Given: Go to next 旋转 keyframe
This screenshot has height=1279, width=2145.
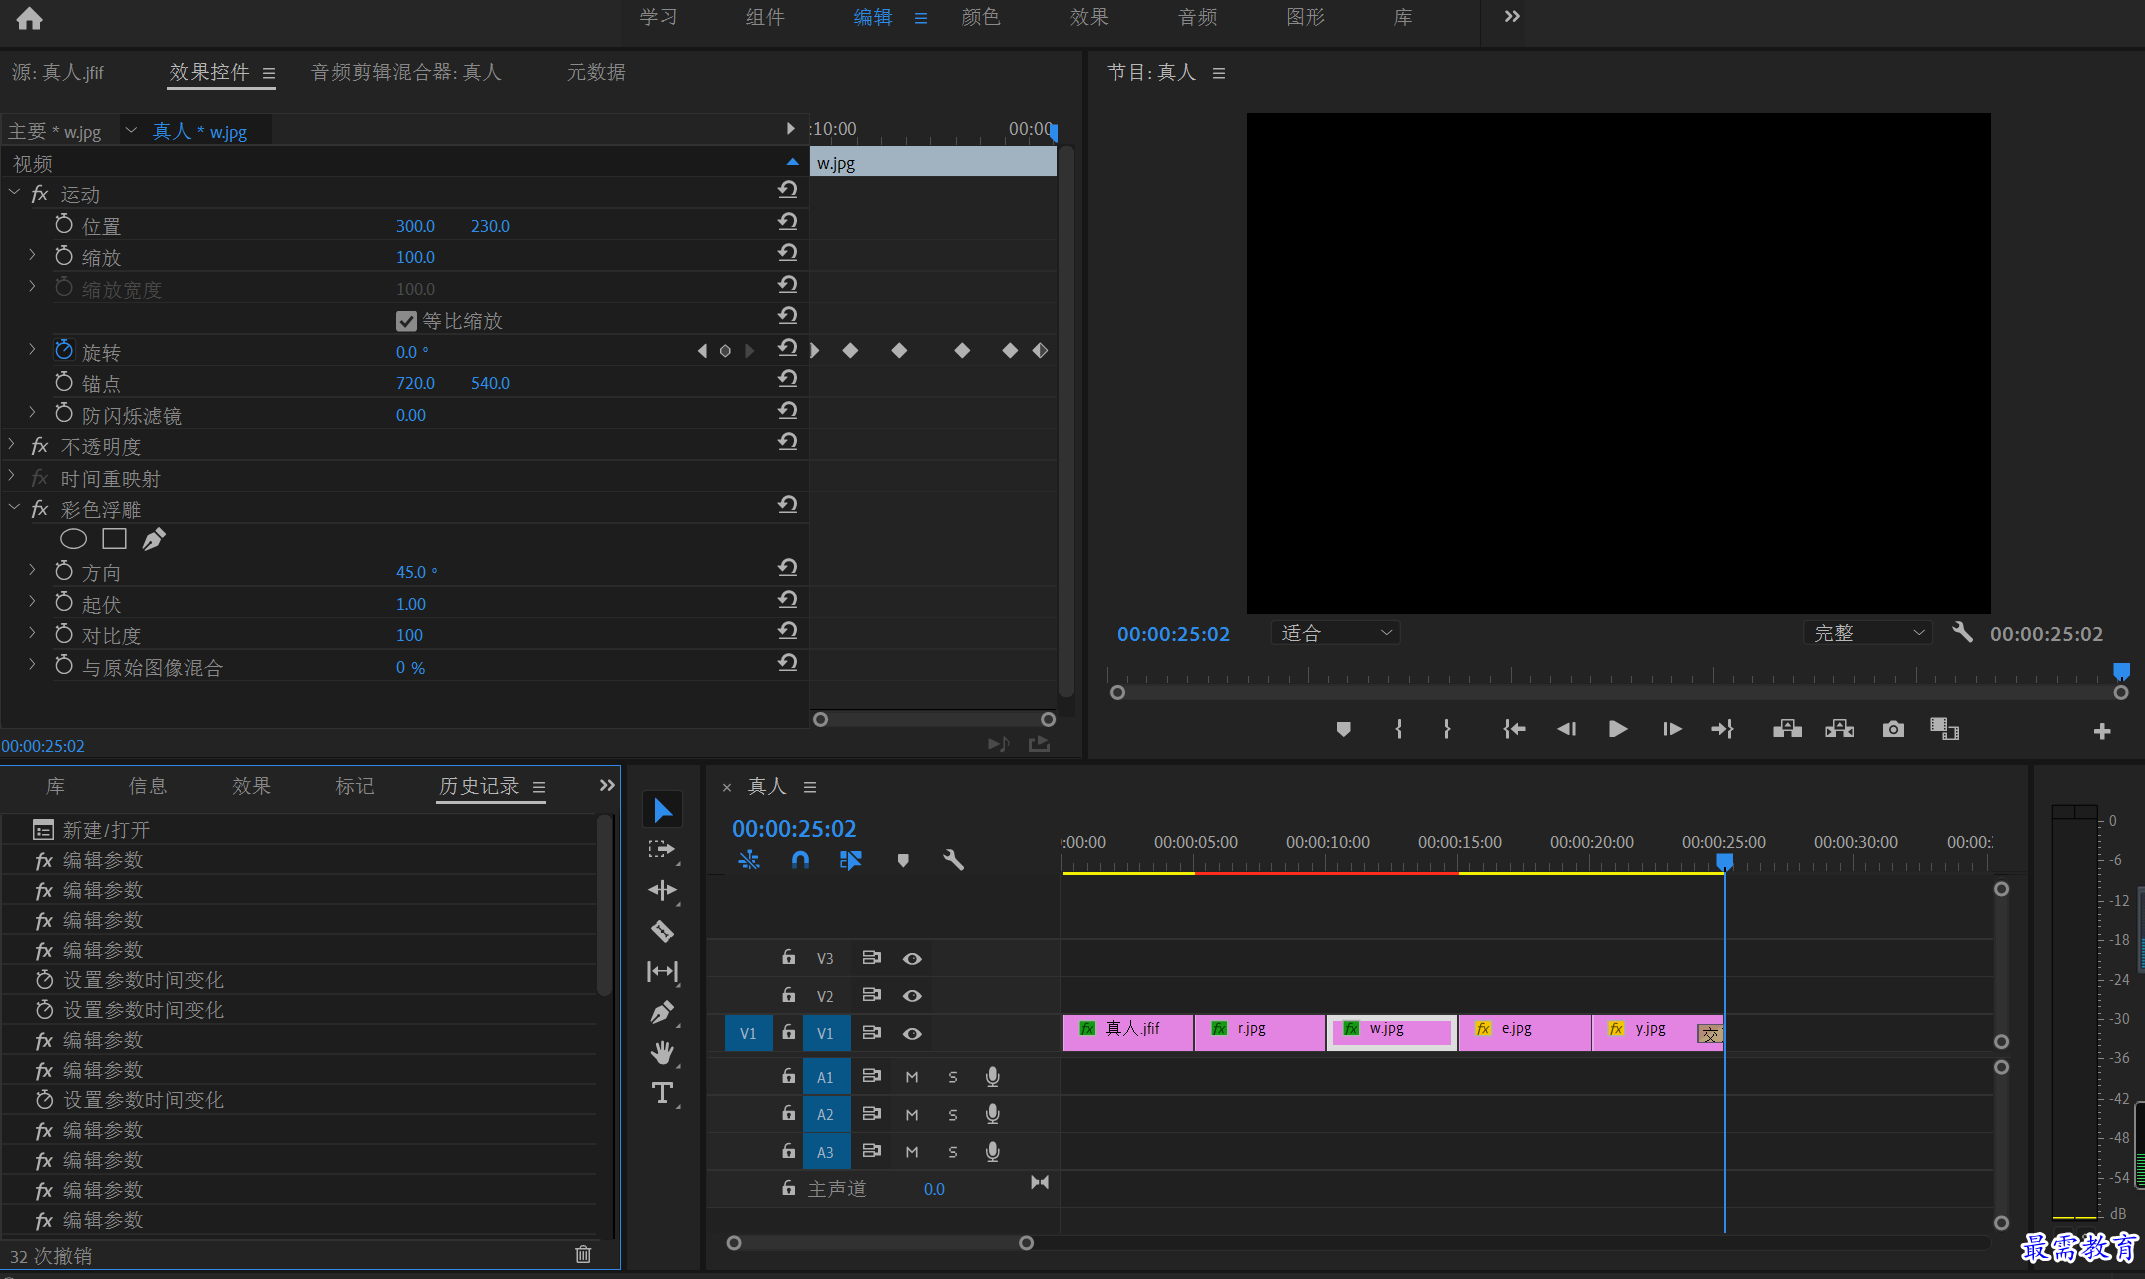Looking at the screenshot, I should 750,351.
